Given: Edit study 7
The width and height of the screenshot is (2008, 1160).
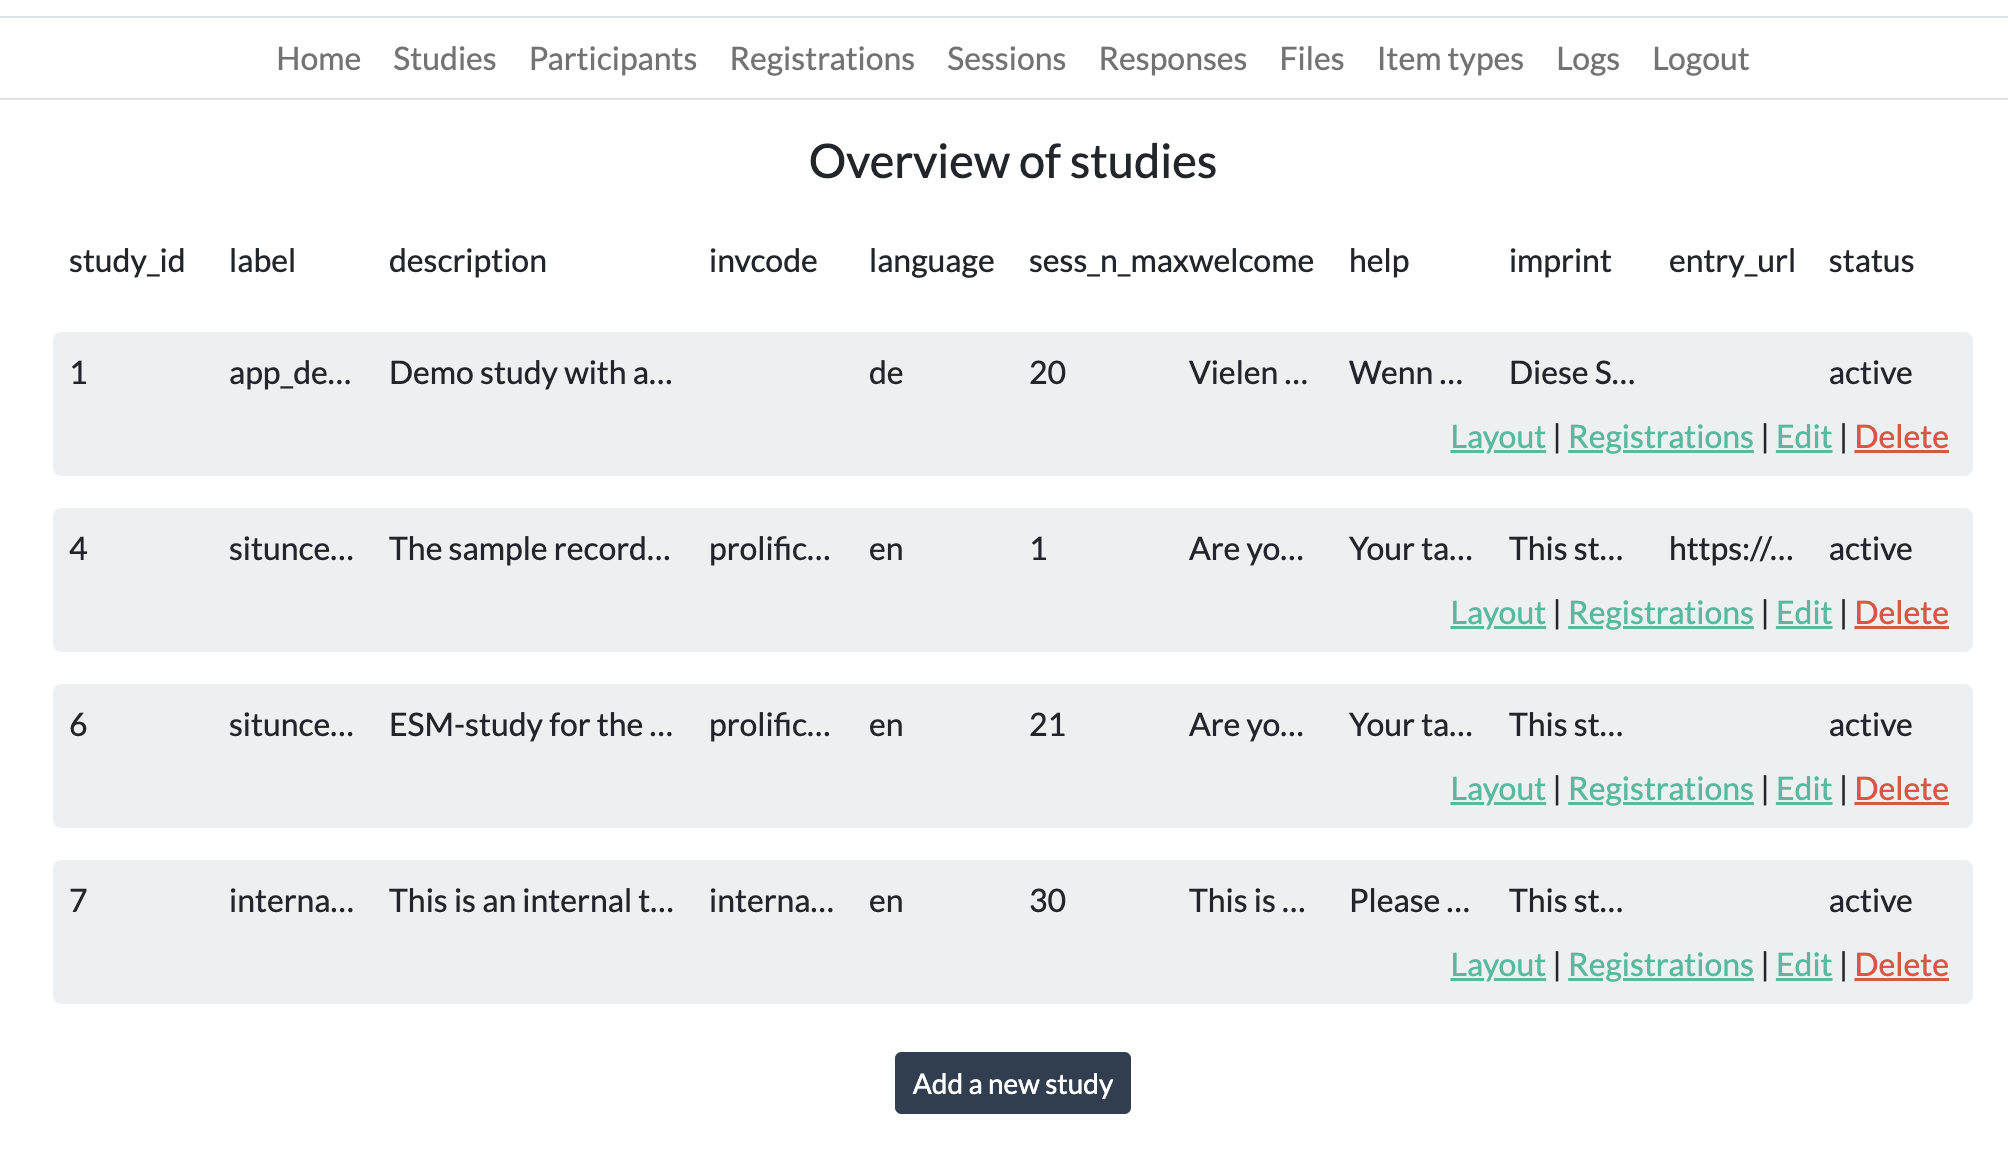Looking at the screenshot, I should [1803, 965].
